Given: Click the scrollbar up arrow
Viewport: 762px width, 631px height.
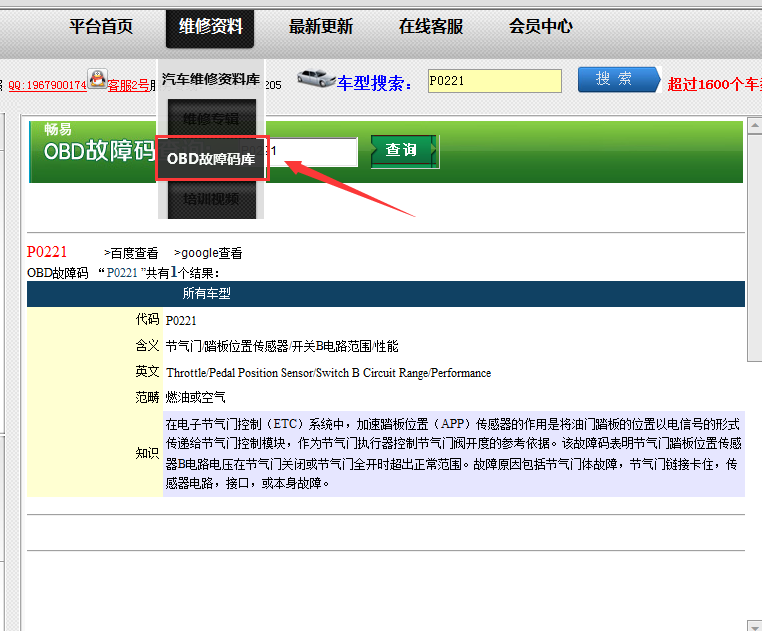Looking at the screenshot, I should [x=755, y=125].
